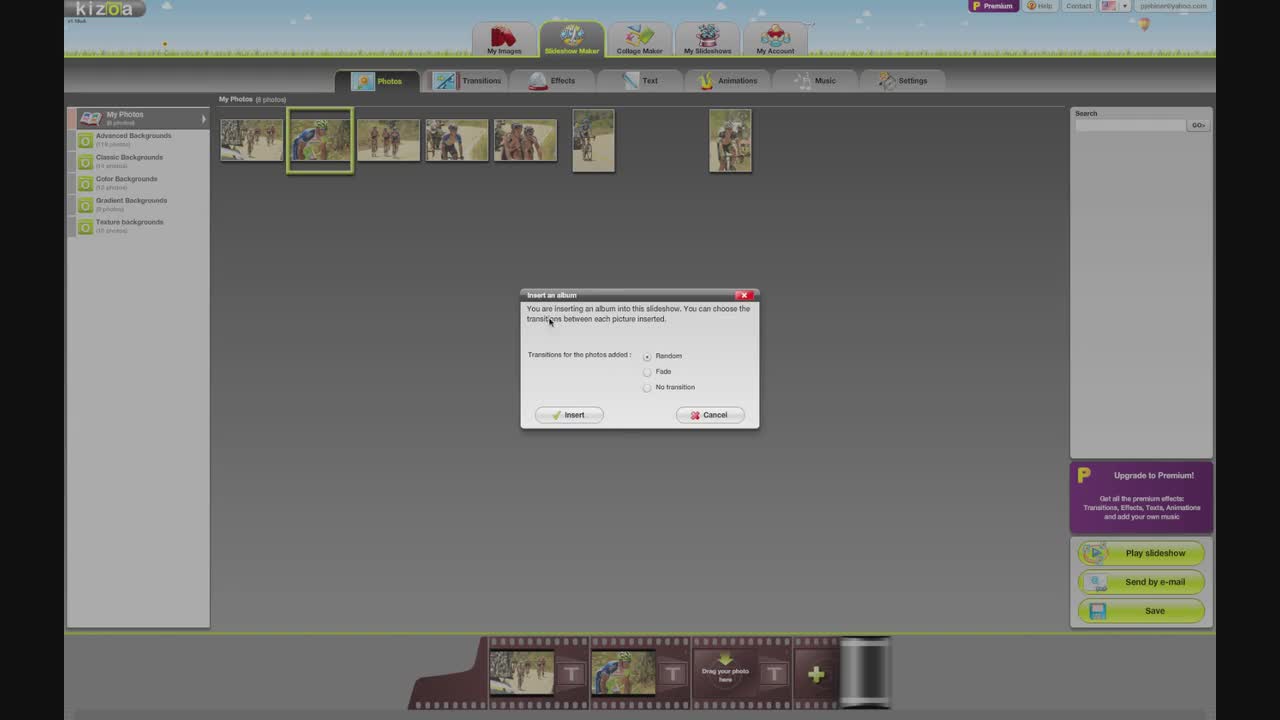Select the second photo in the filmstrip
1280x720 pixels.
click(x=623, y=673)
